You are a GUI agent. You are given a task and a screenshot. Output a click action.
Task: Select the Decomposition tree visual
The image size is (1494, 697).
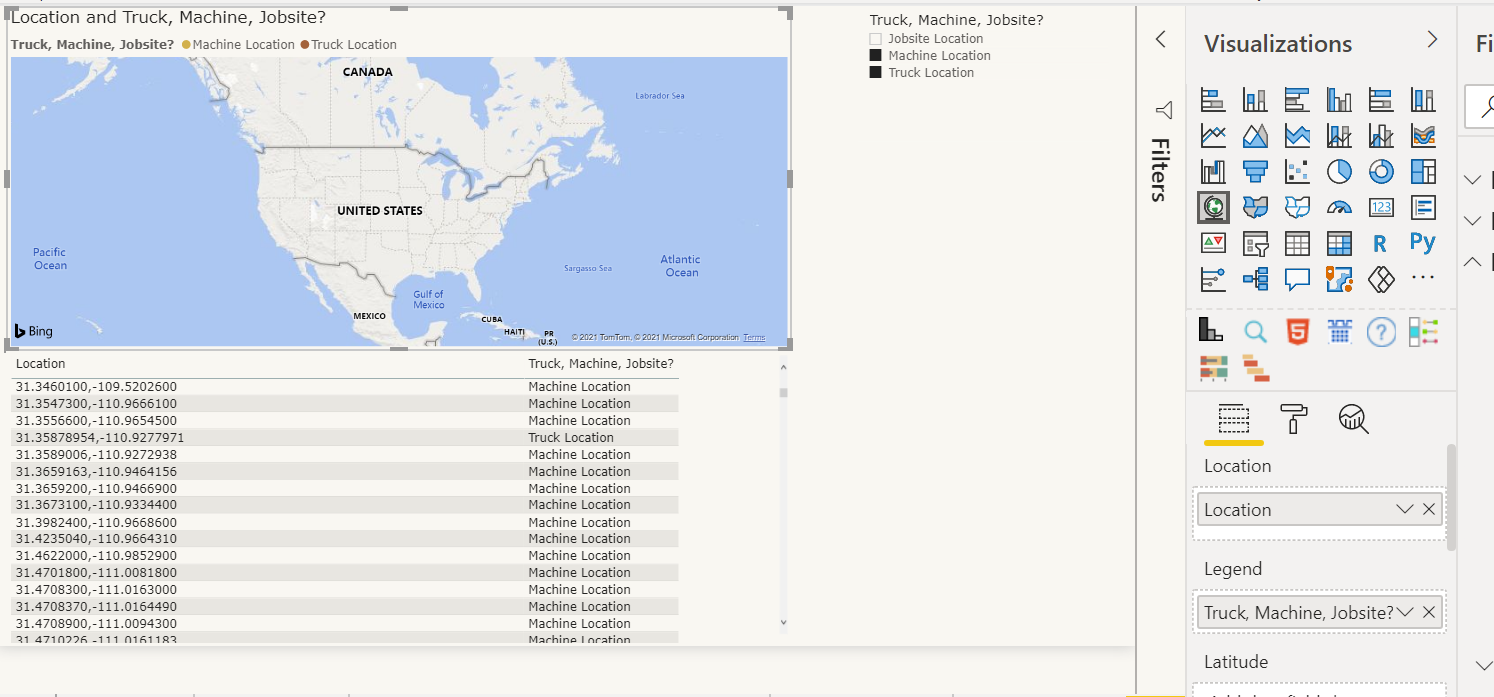pos(1255,279)
